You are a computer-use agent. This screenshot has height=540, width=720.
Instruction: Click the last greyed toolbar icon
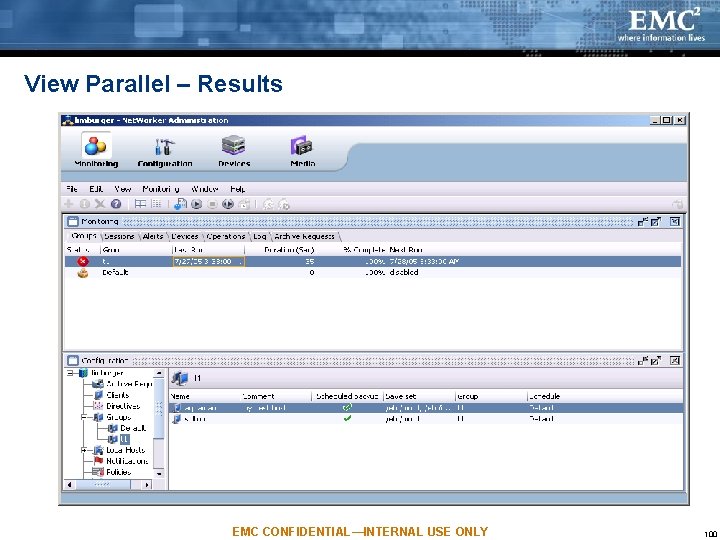pyautogui.click(x=284, y=204)
